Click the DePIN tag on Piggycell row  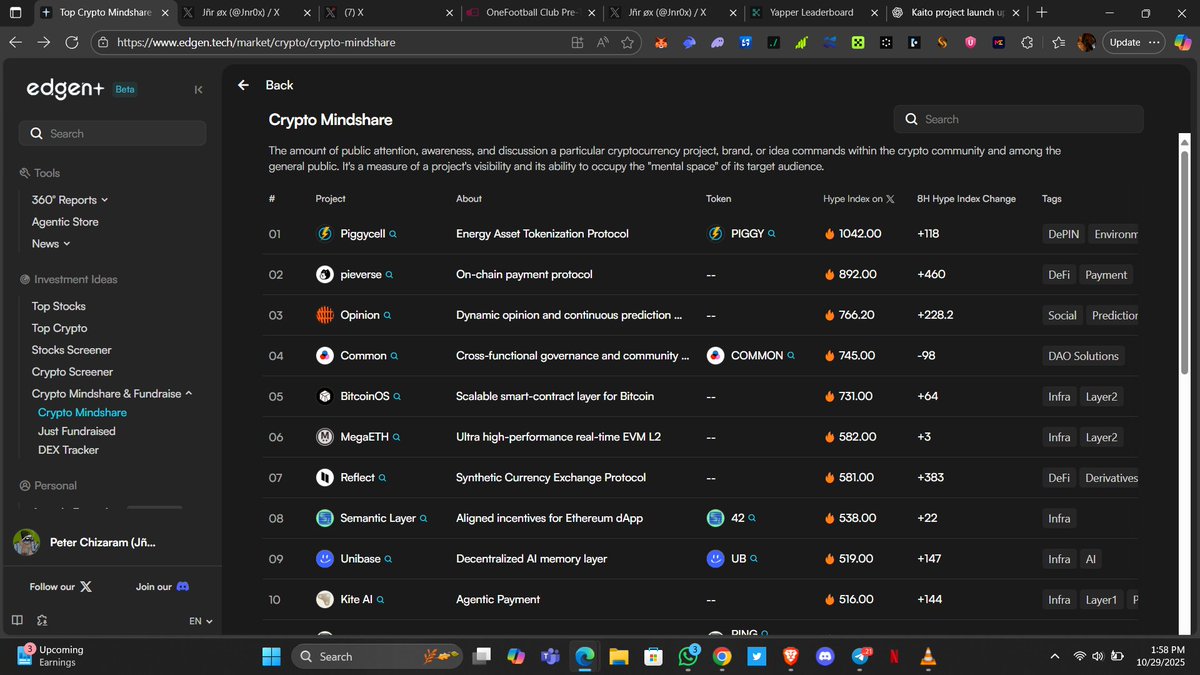(x=1062, y=234)
